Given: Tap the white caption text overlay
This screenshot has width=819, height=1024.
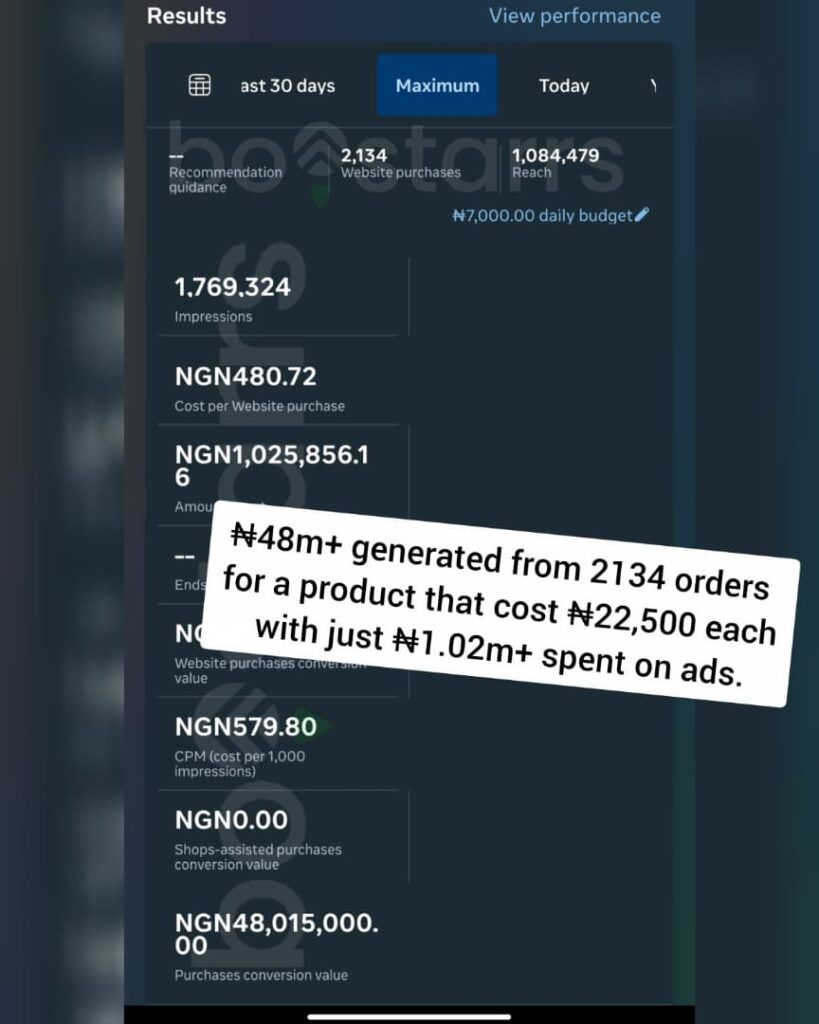Looking at the screenshot, I should click(499, 605).
